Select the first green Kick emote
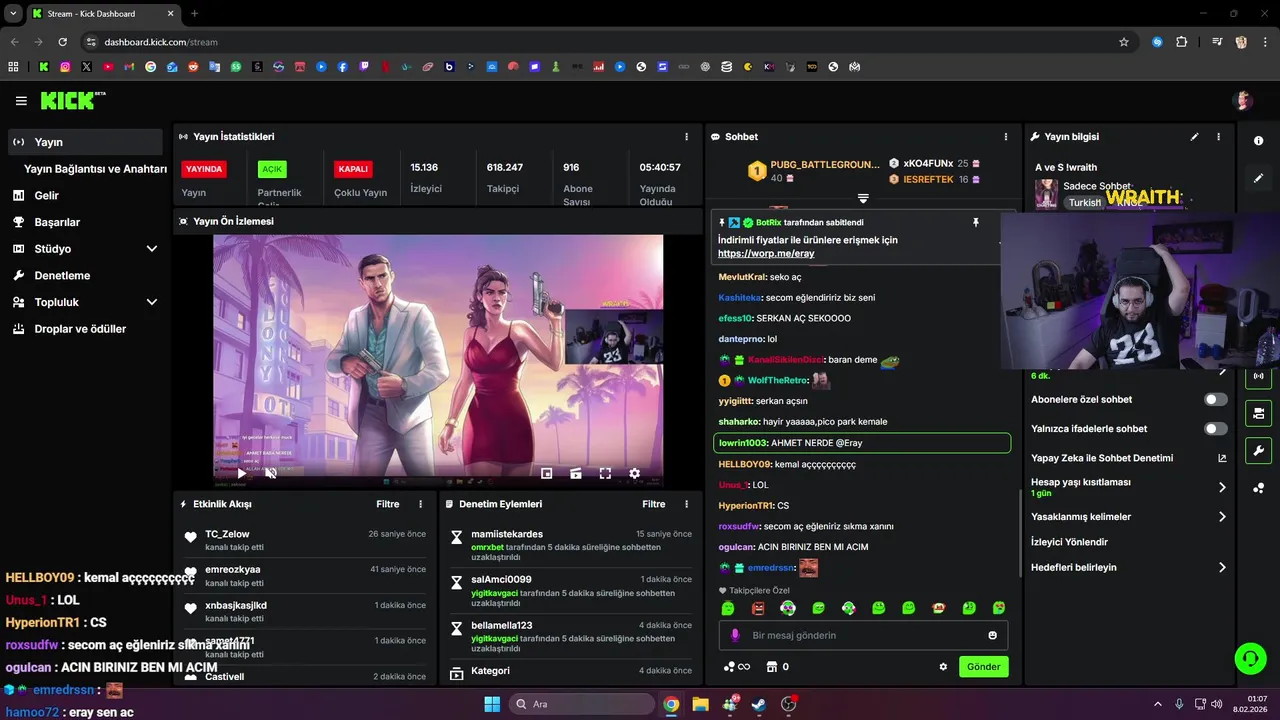Screen dimensions: 1280x720 click(x=728, y=608)
